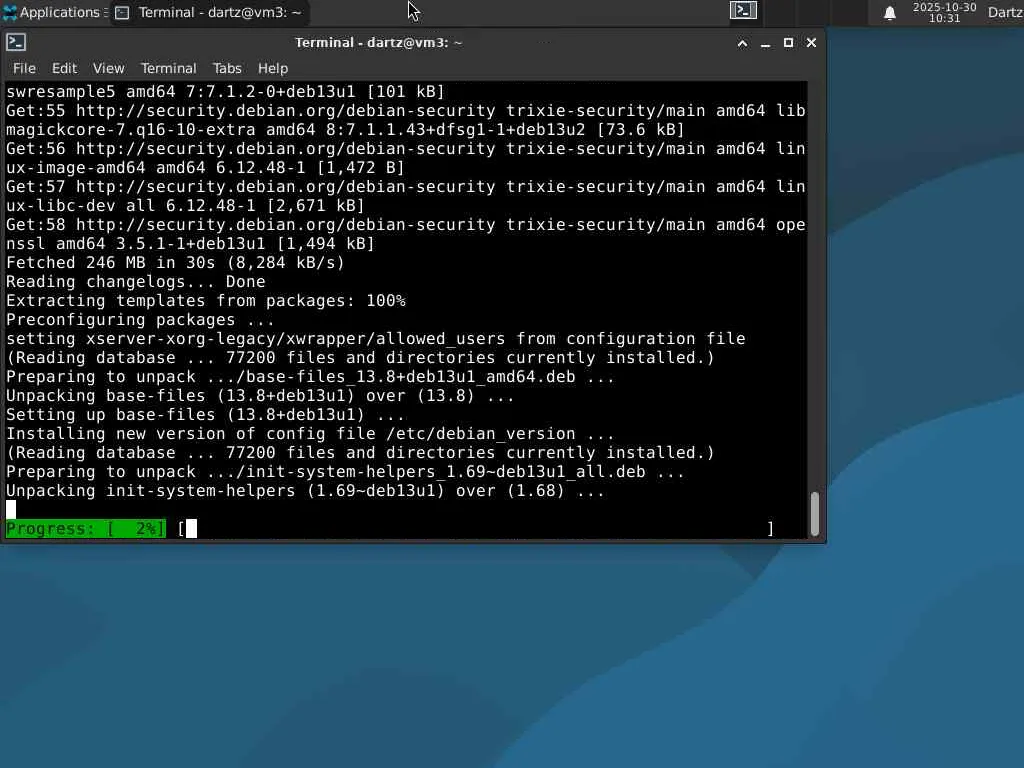Click the text 'Fetched 246 MB in 30s'
Viewport: 1024px width, 768px height.
pos(110,263)
